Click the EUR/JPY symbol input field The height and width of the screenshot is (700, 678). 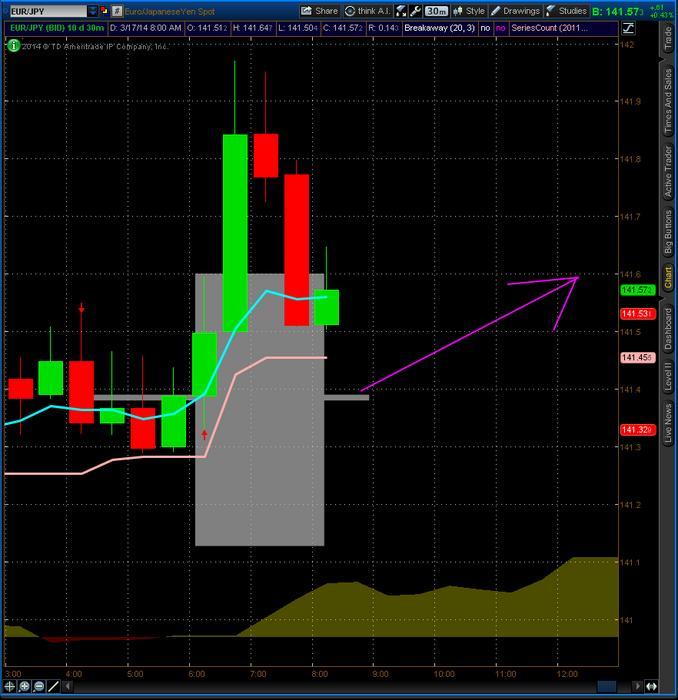click(x=48, y=11)
